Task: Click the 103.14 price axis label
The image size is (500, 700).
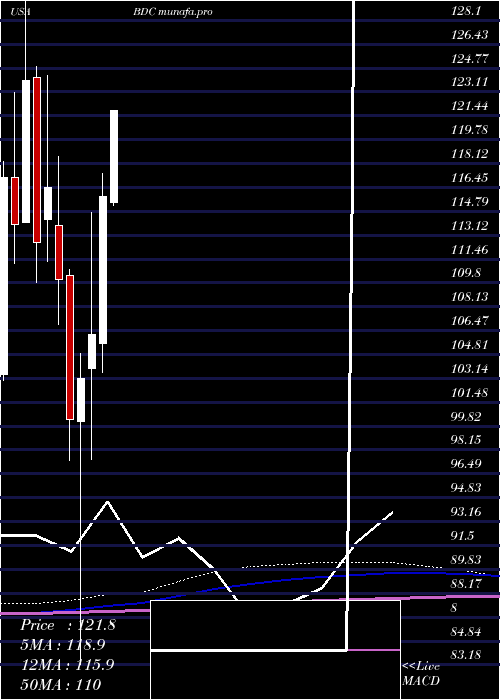Action: coord(470,369)
